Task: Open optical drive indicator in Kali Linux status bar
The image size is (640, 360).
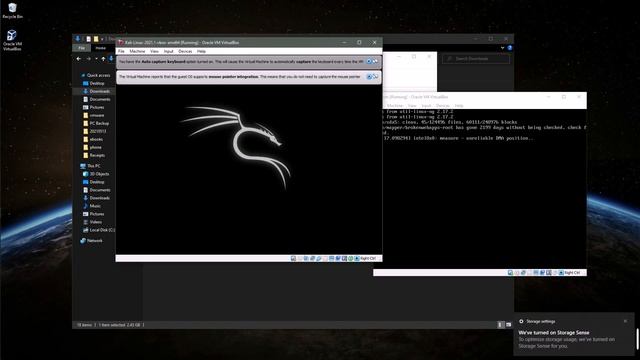Action: (x=300, y=258)
